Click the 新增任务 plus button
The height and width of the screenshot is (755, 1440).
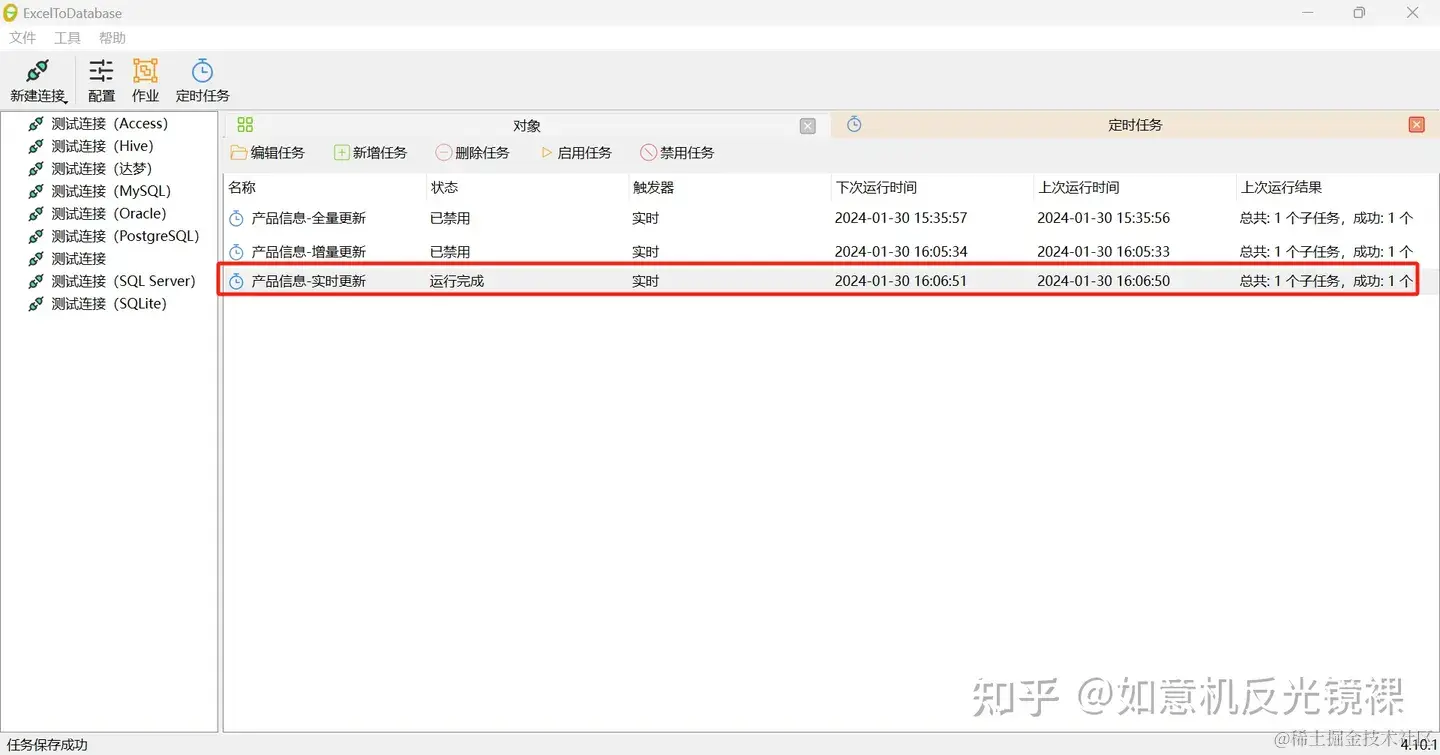tap(370, 153)
